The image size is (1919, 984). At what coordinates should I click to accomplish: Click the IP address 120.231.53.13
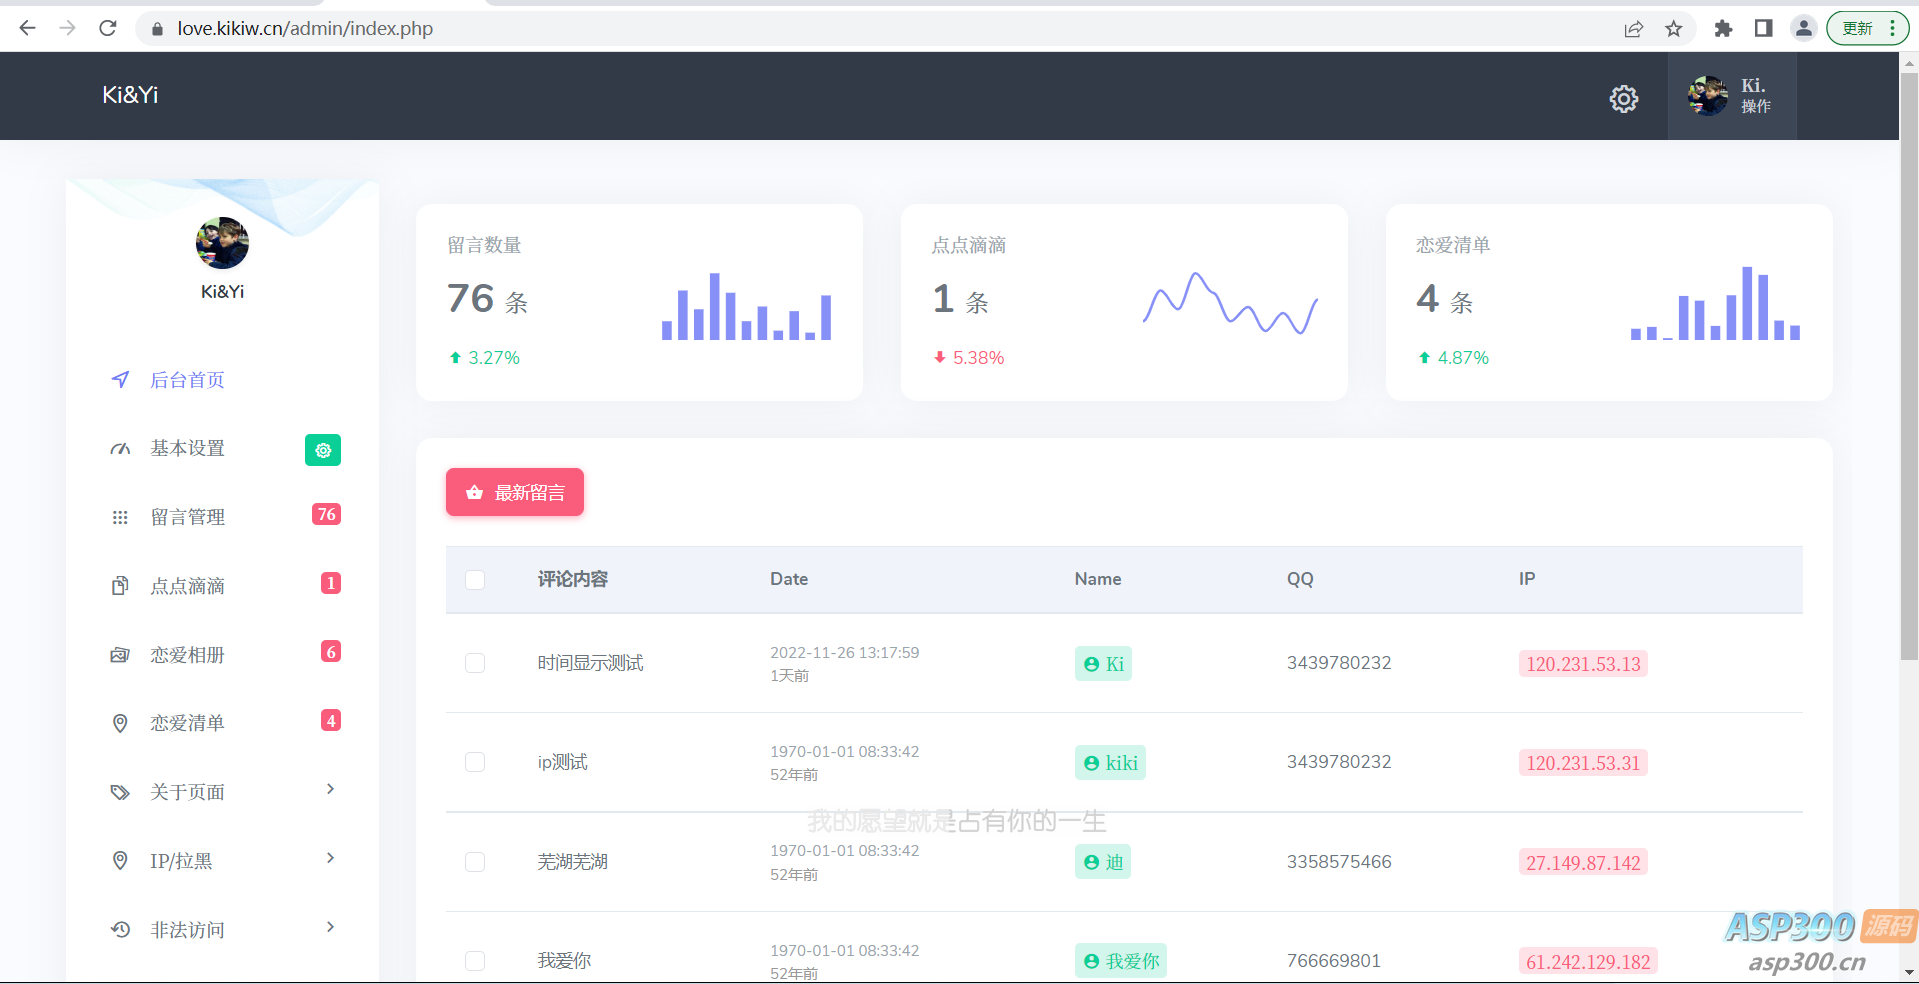click(1582, 664)
